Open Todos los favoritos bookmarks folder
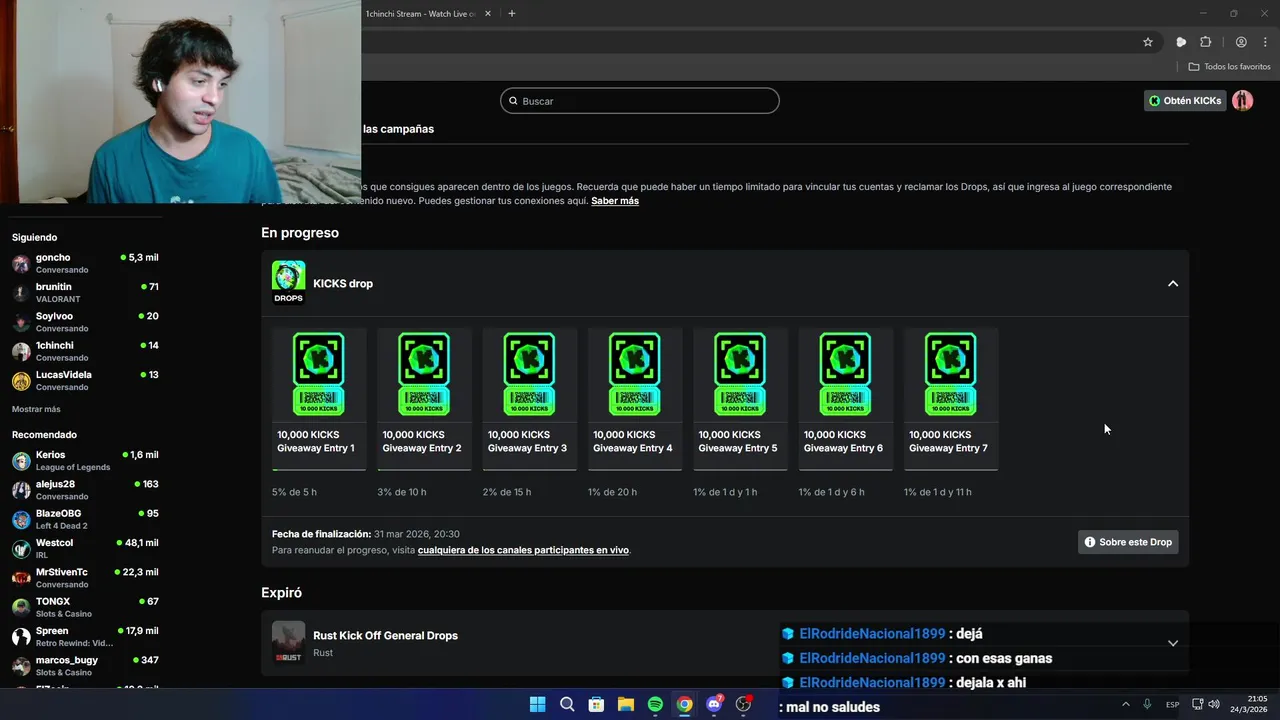The image size is (1280, 720). click(1230, 67)
